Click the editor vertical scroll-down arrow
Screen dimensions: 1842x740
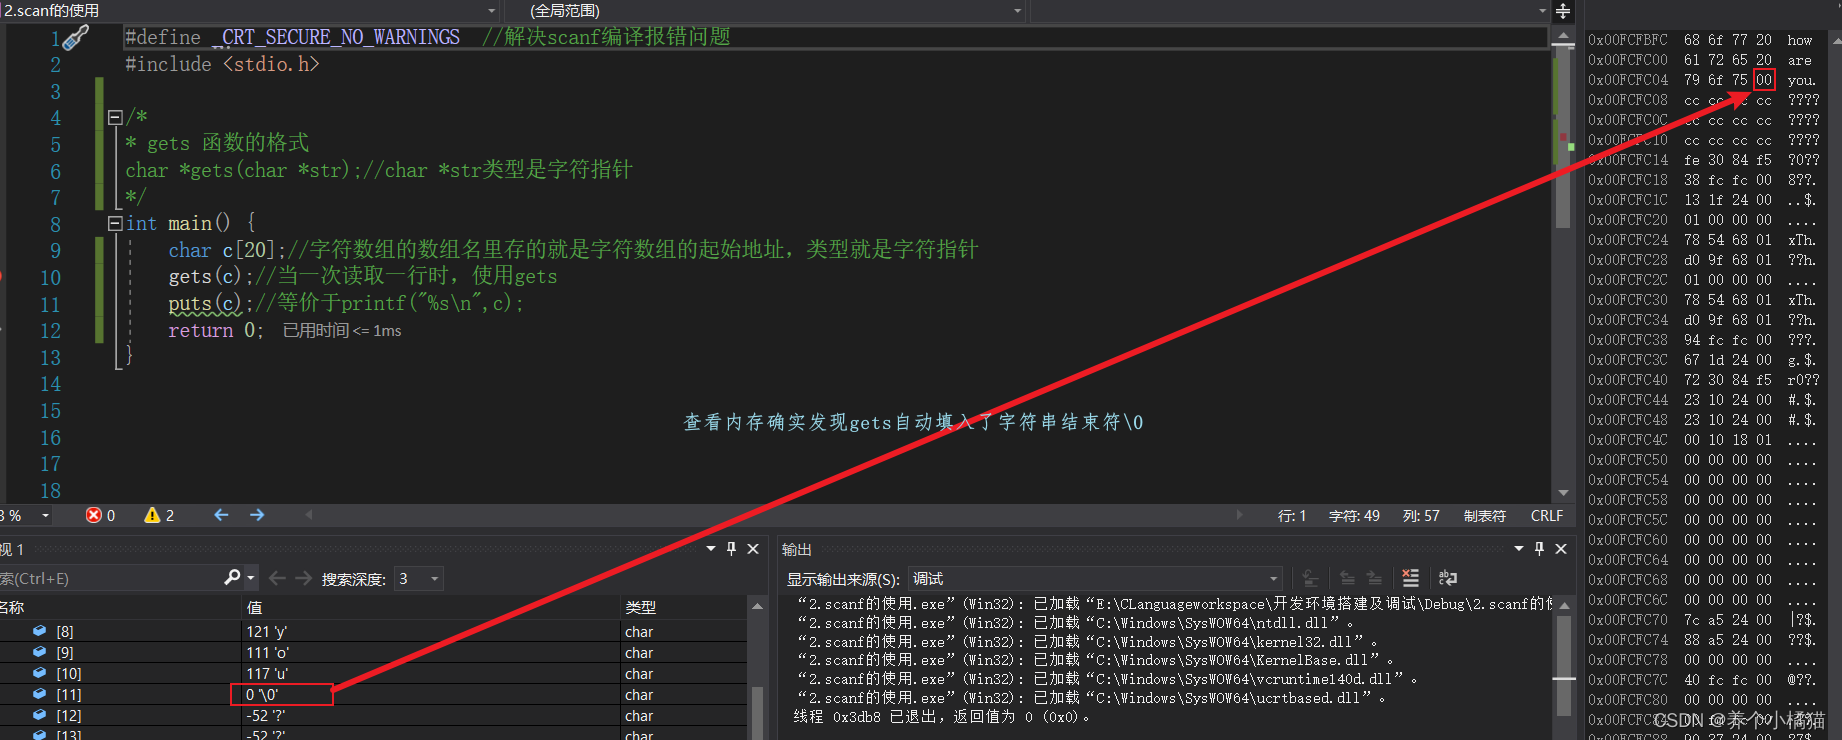tap(1563, 493)
